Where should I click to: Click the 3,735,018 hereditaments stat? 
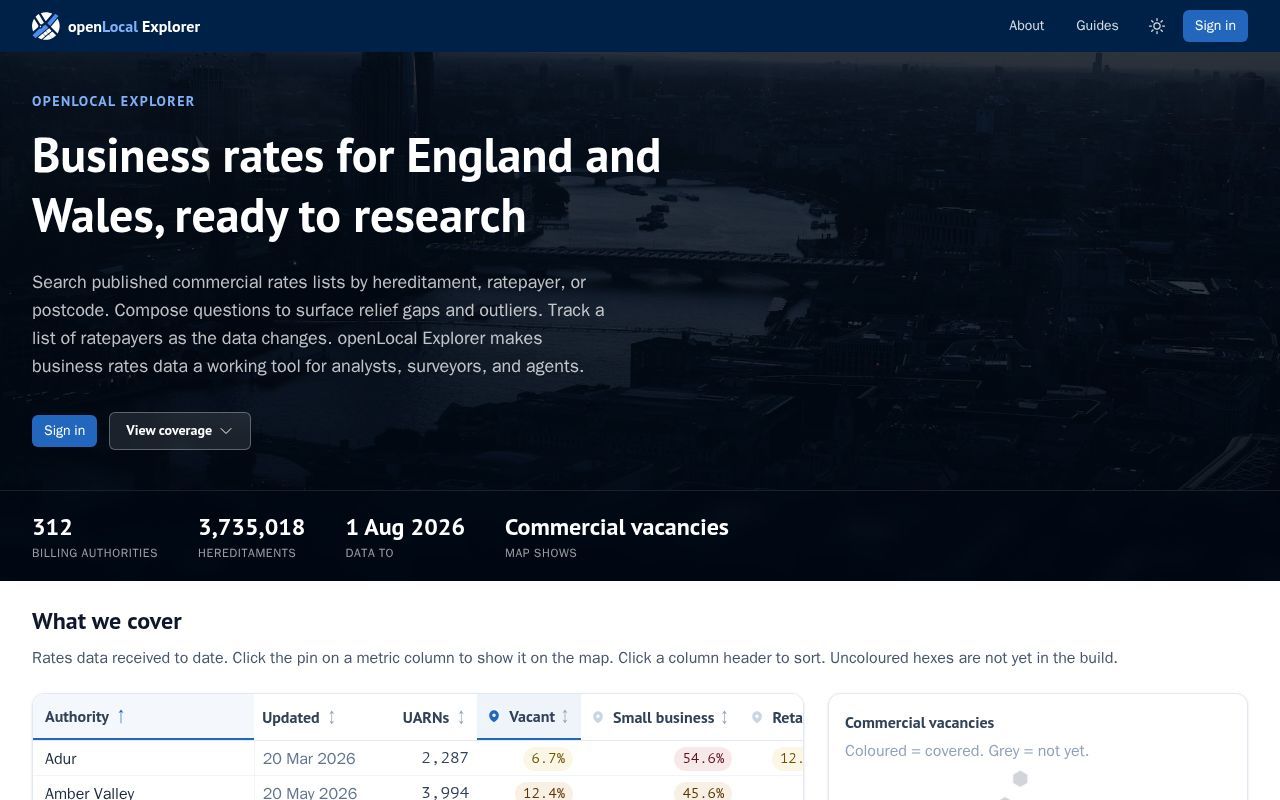(251, 536)
